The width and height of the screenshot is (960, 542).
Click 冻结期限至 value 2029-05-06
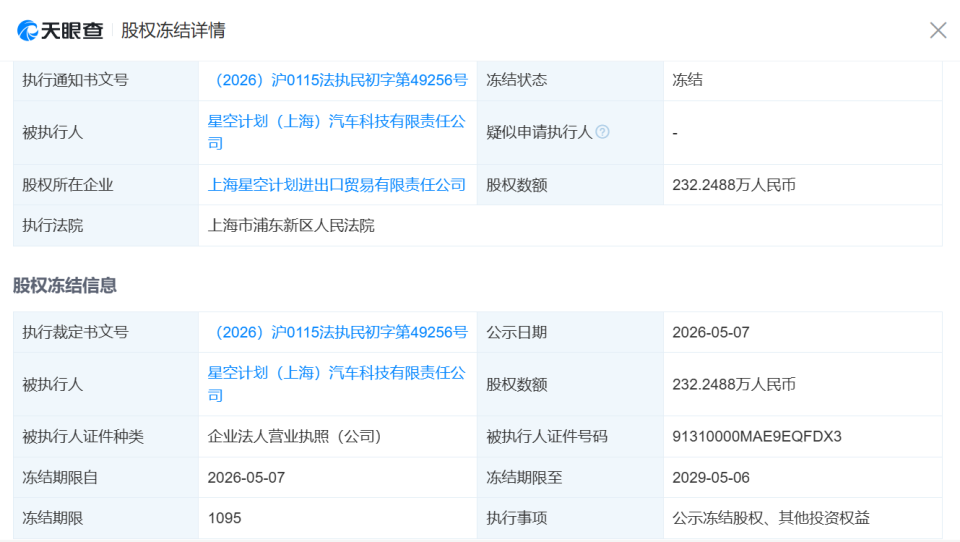tap(711, 478)
